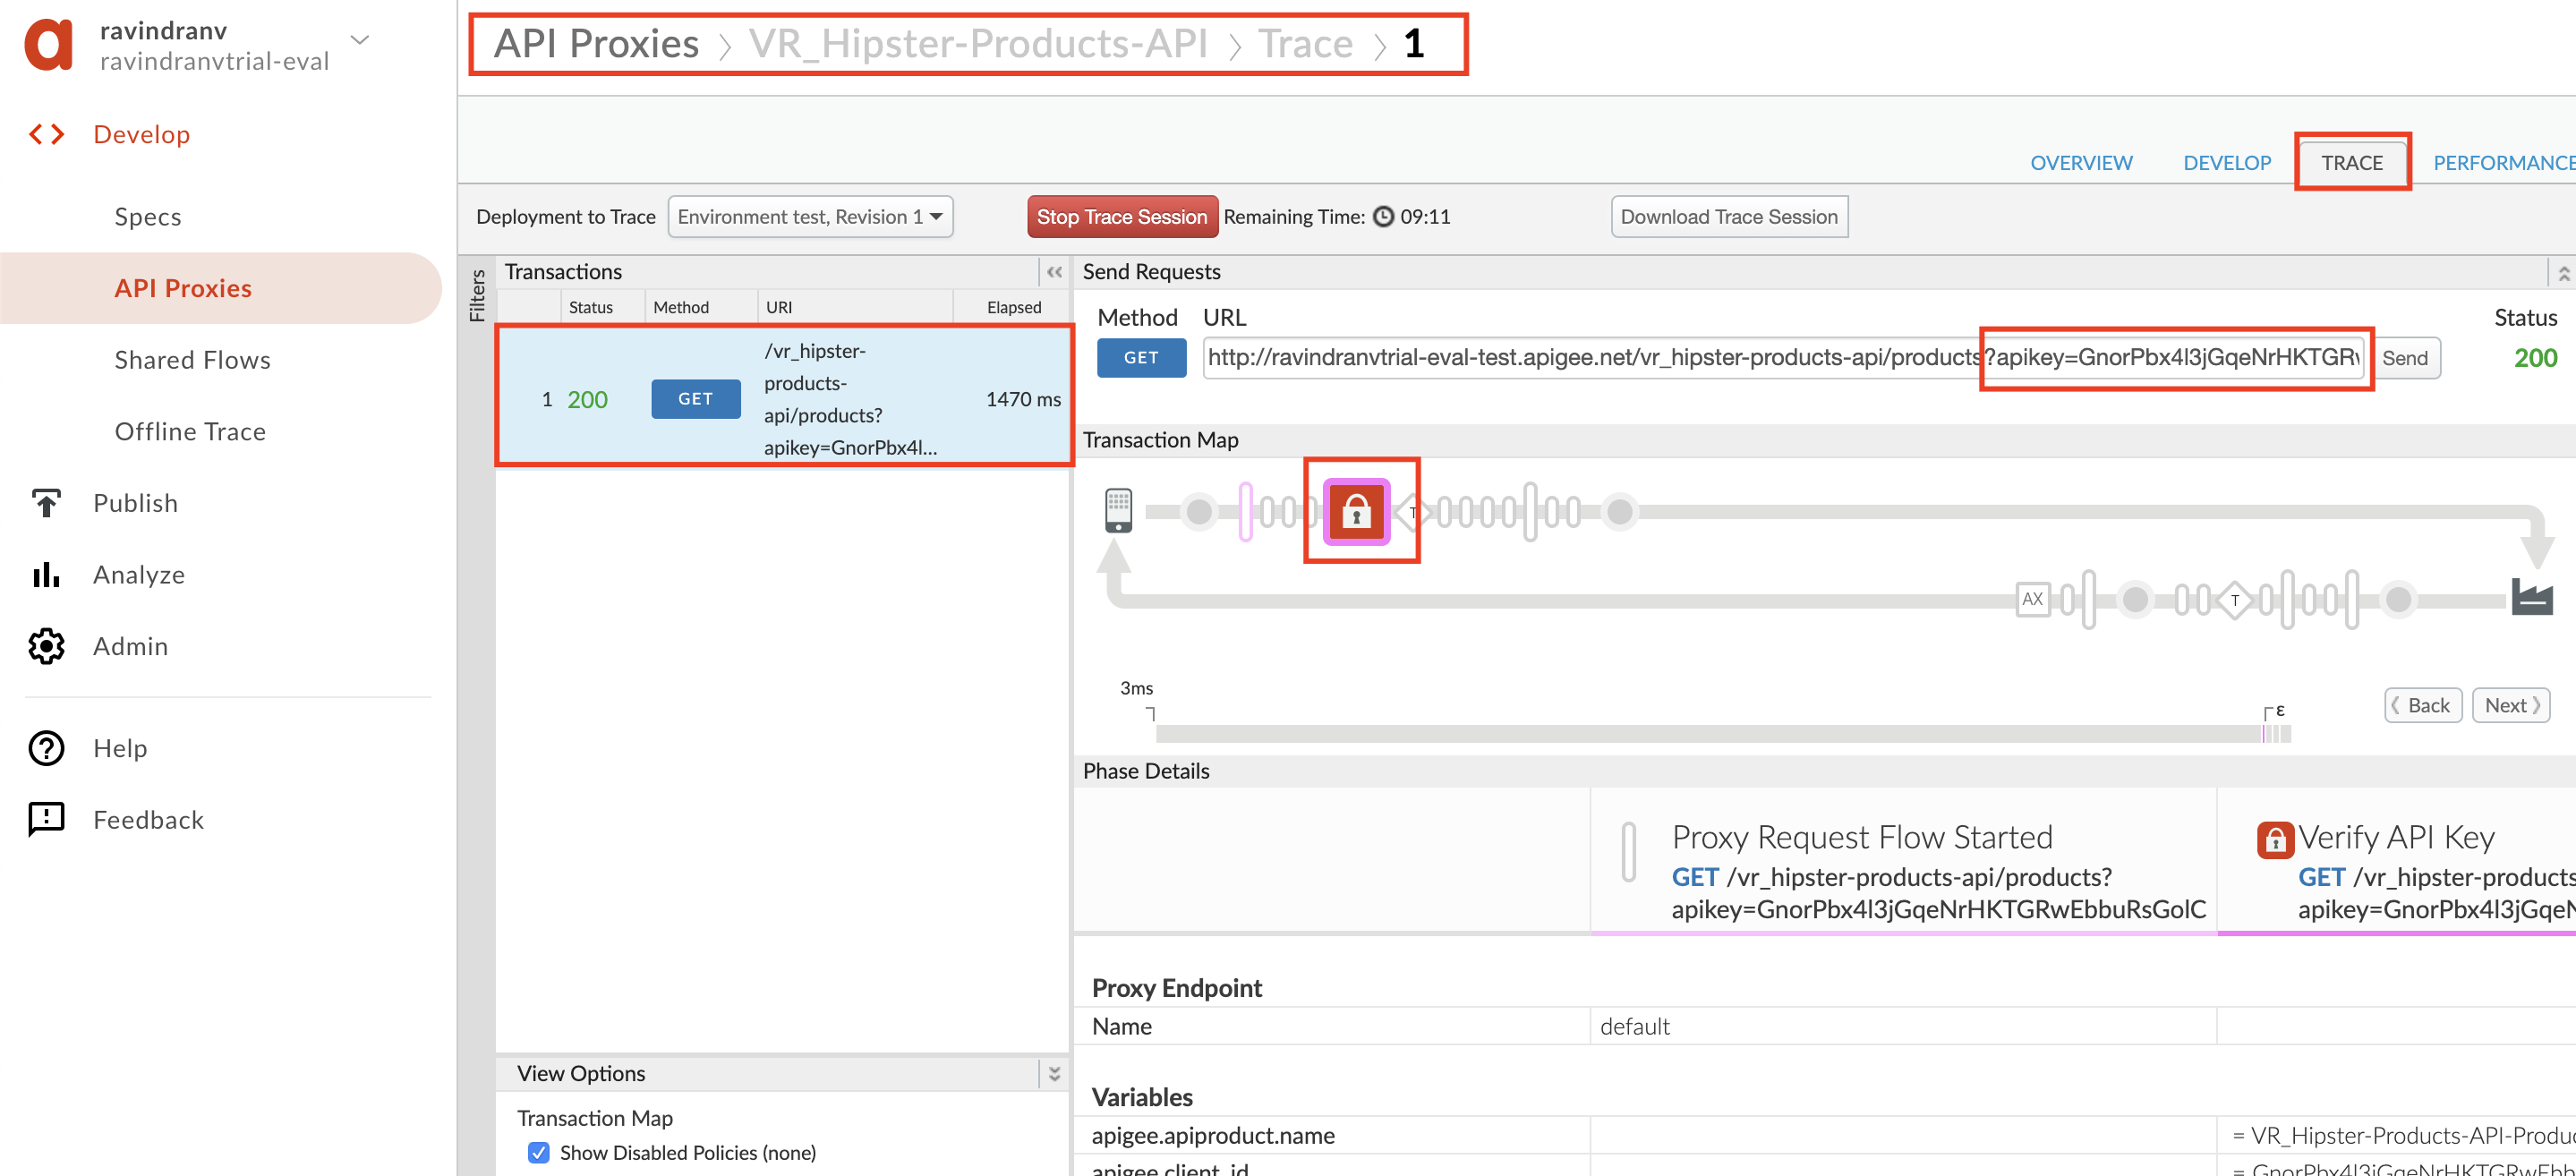Image resolution: width=2576 pixels, height=1176 pixels.
Task: Click the Develop code brackets icon
Action: [x=47, y=134]
